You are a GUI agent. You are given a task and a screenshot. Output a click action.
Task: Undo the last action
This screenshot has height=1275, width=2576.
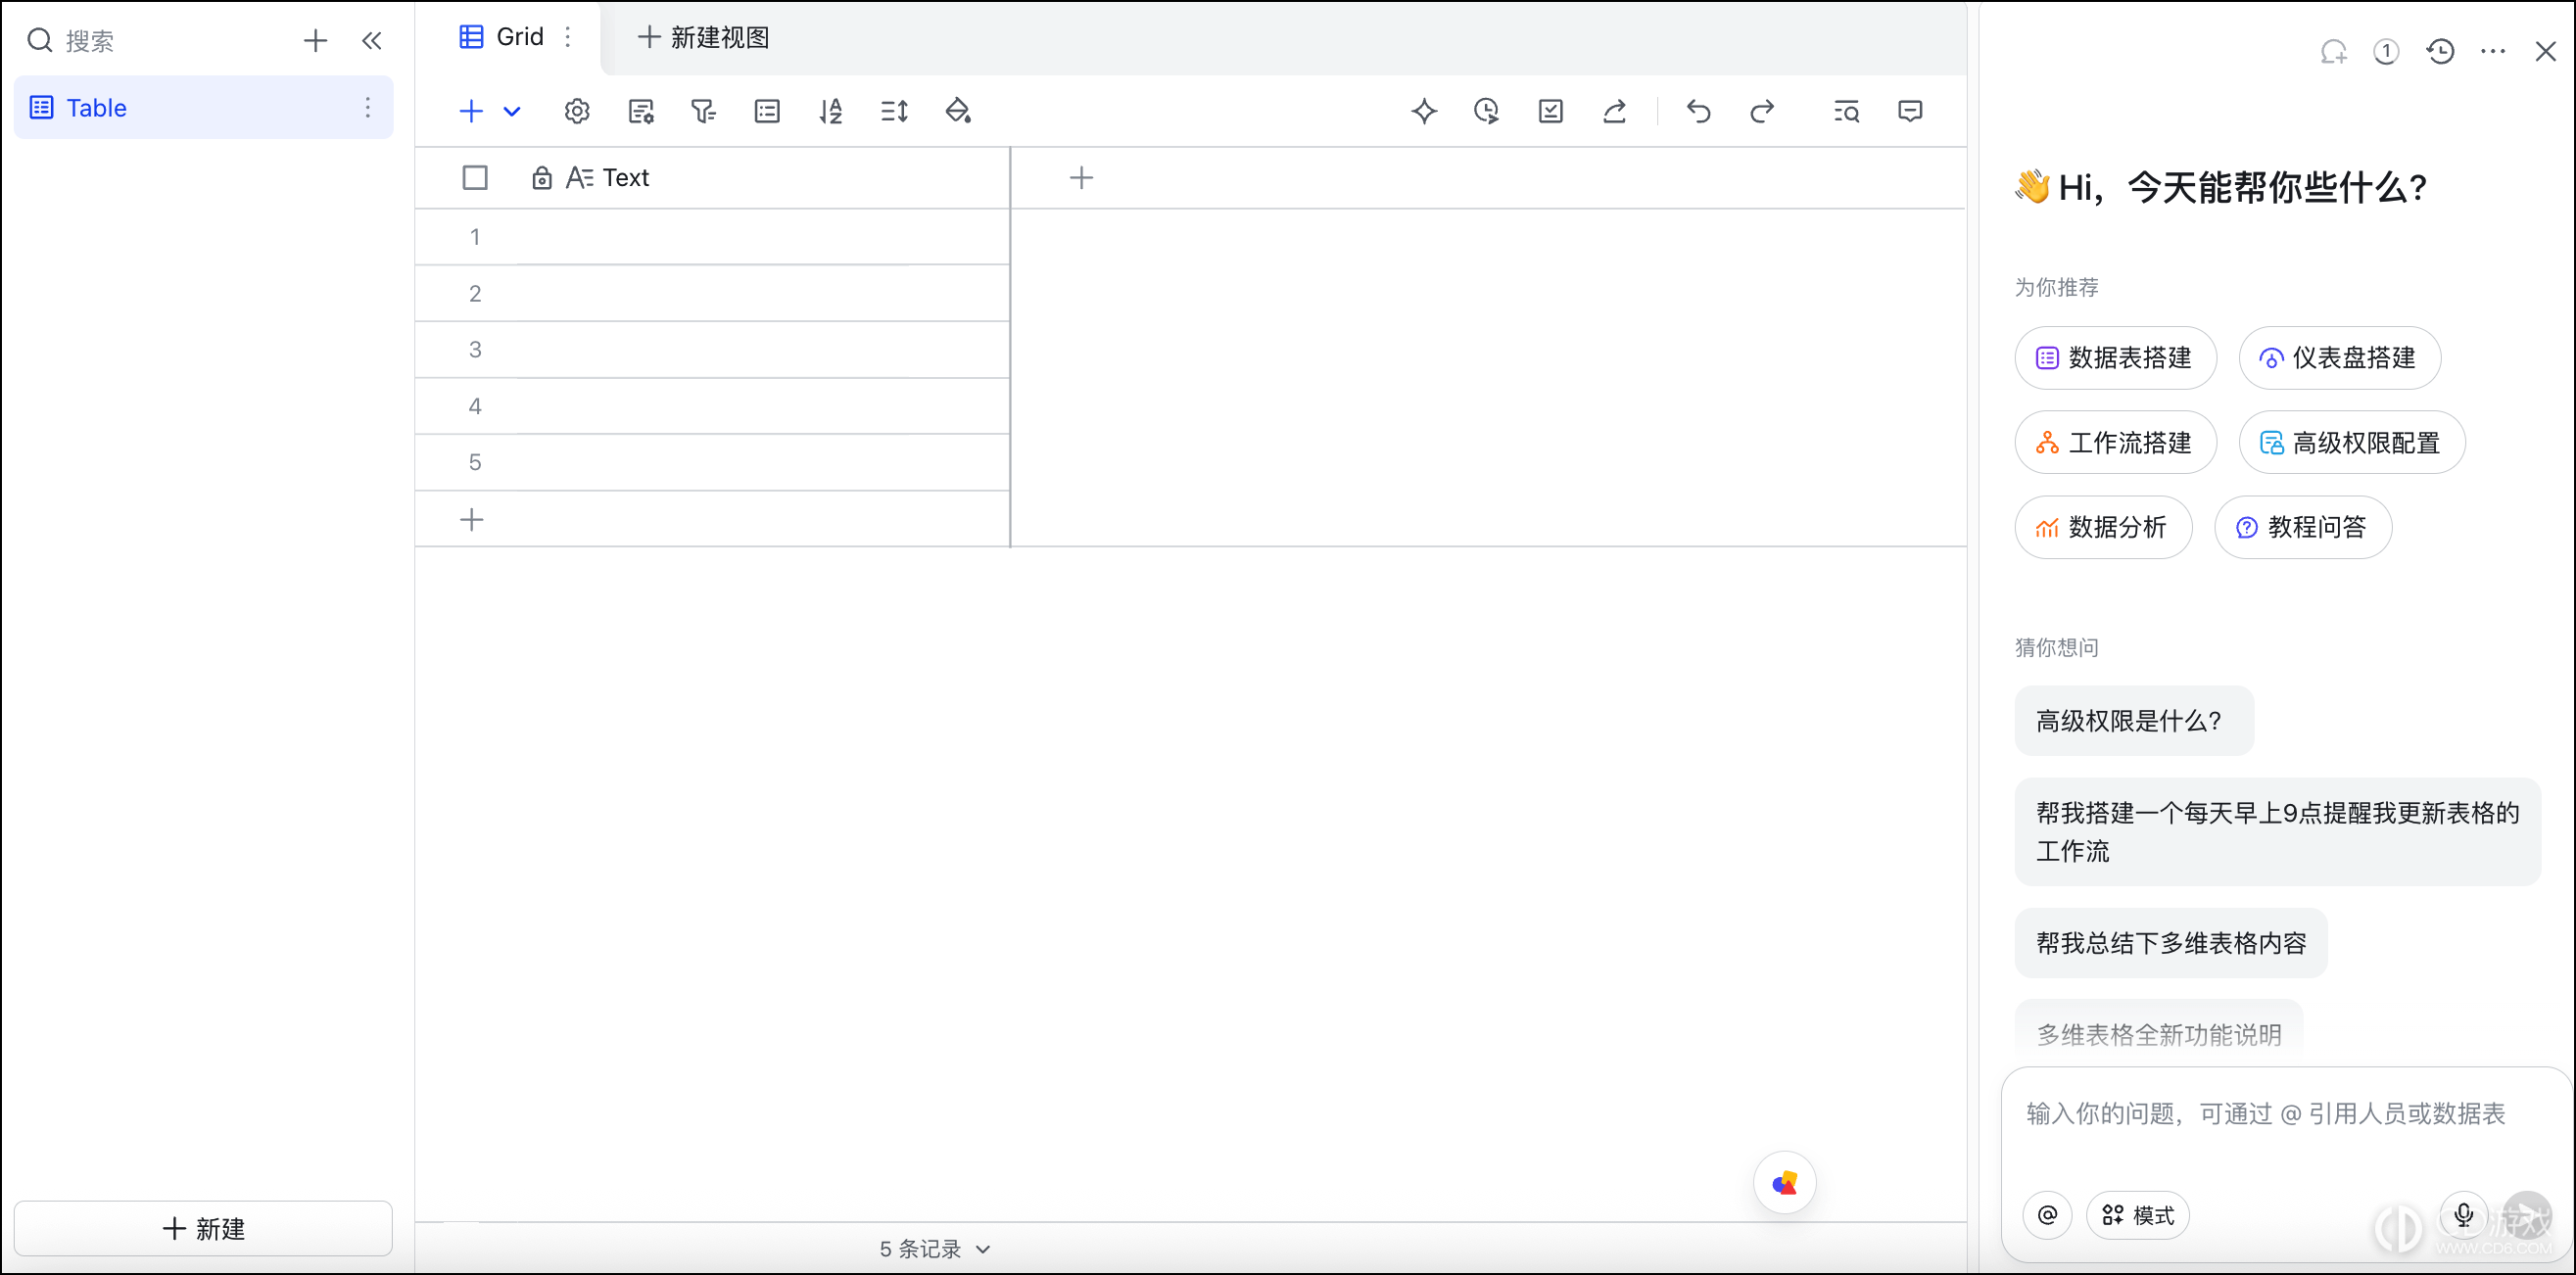1699,111
